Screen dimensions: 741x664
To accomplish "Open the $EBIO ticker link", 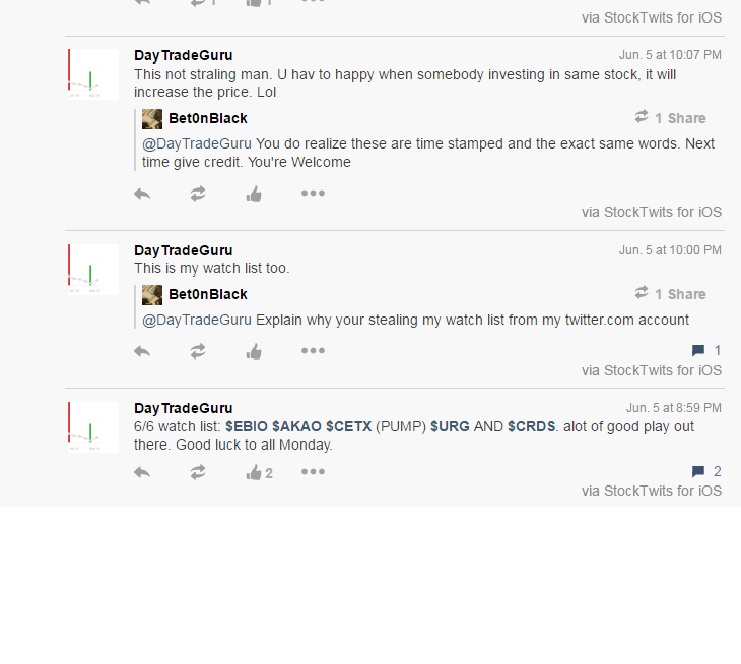I will tap(246, 426).
